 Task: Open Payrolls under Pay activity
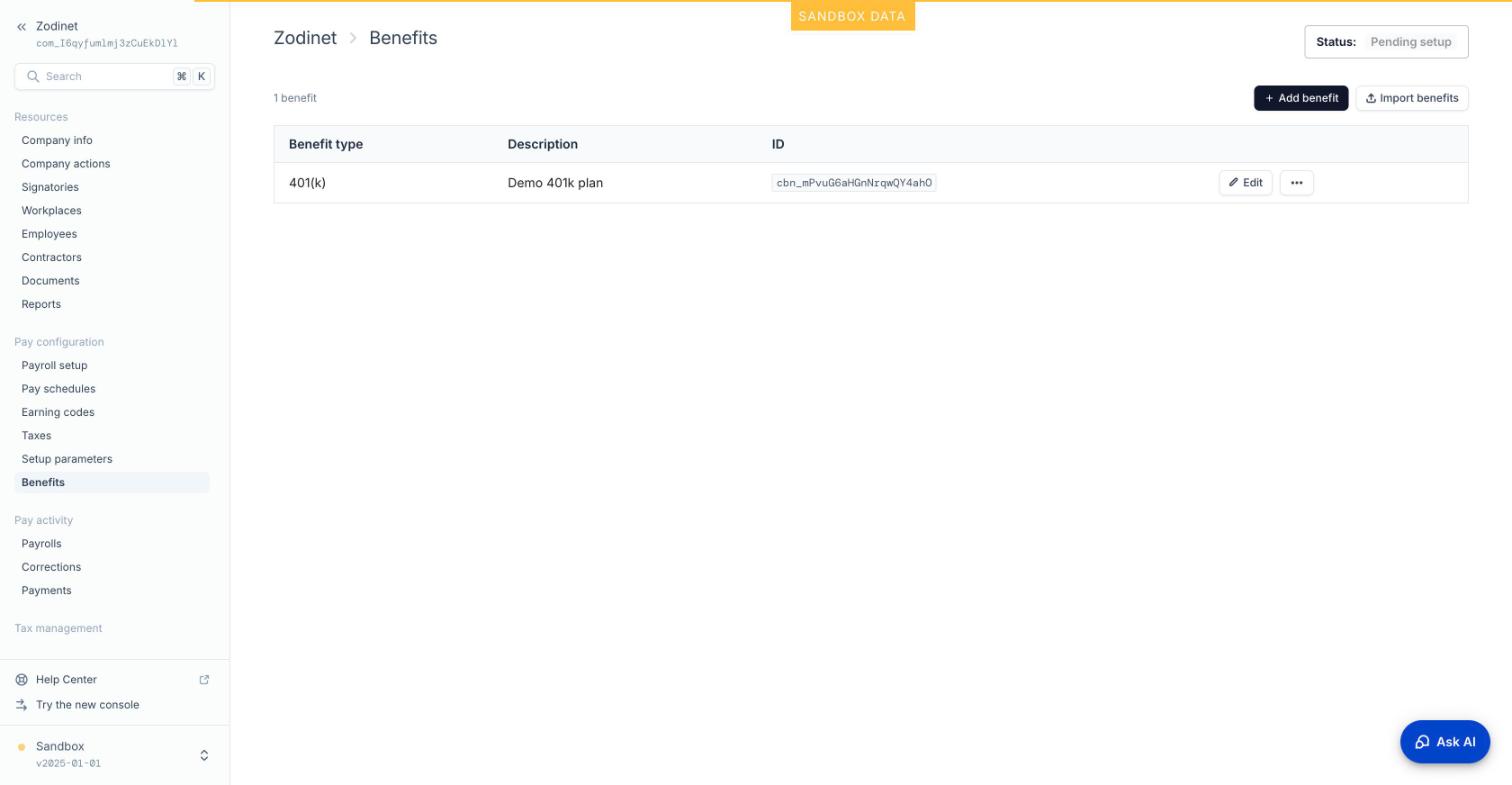coord(41,544)
